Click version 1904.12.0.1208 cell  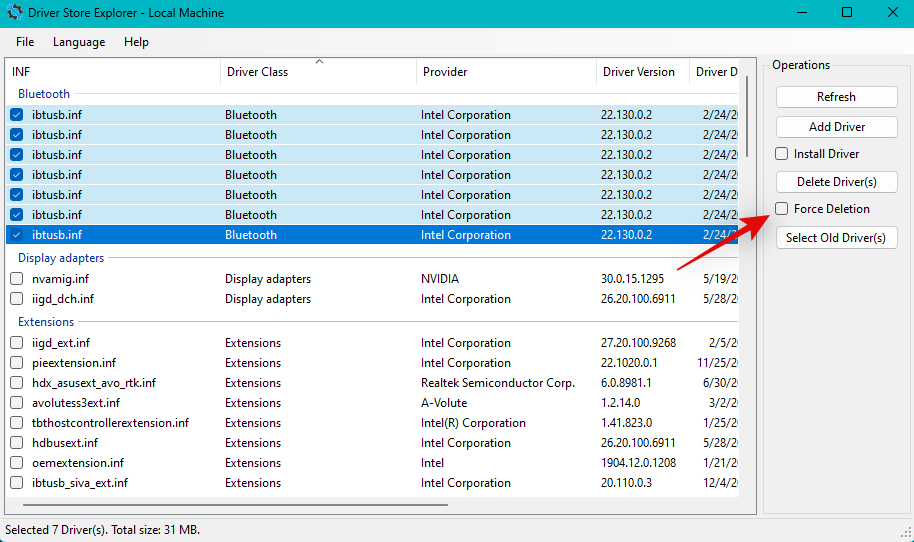point(638,463)
